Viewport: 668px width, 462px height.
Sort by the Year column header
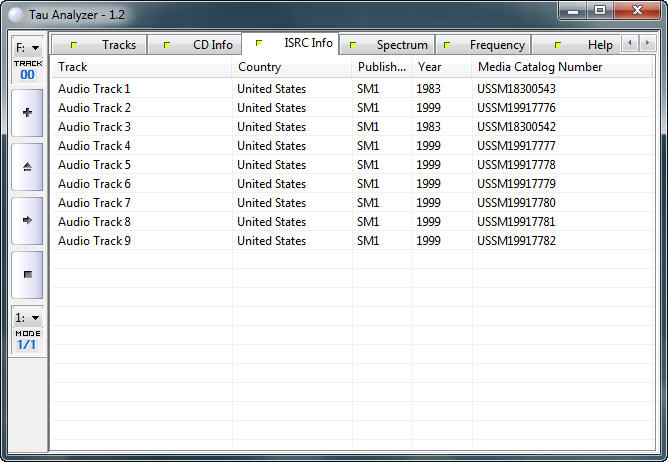coord(441,67)
